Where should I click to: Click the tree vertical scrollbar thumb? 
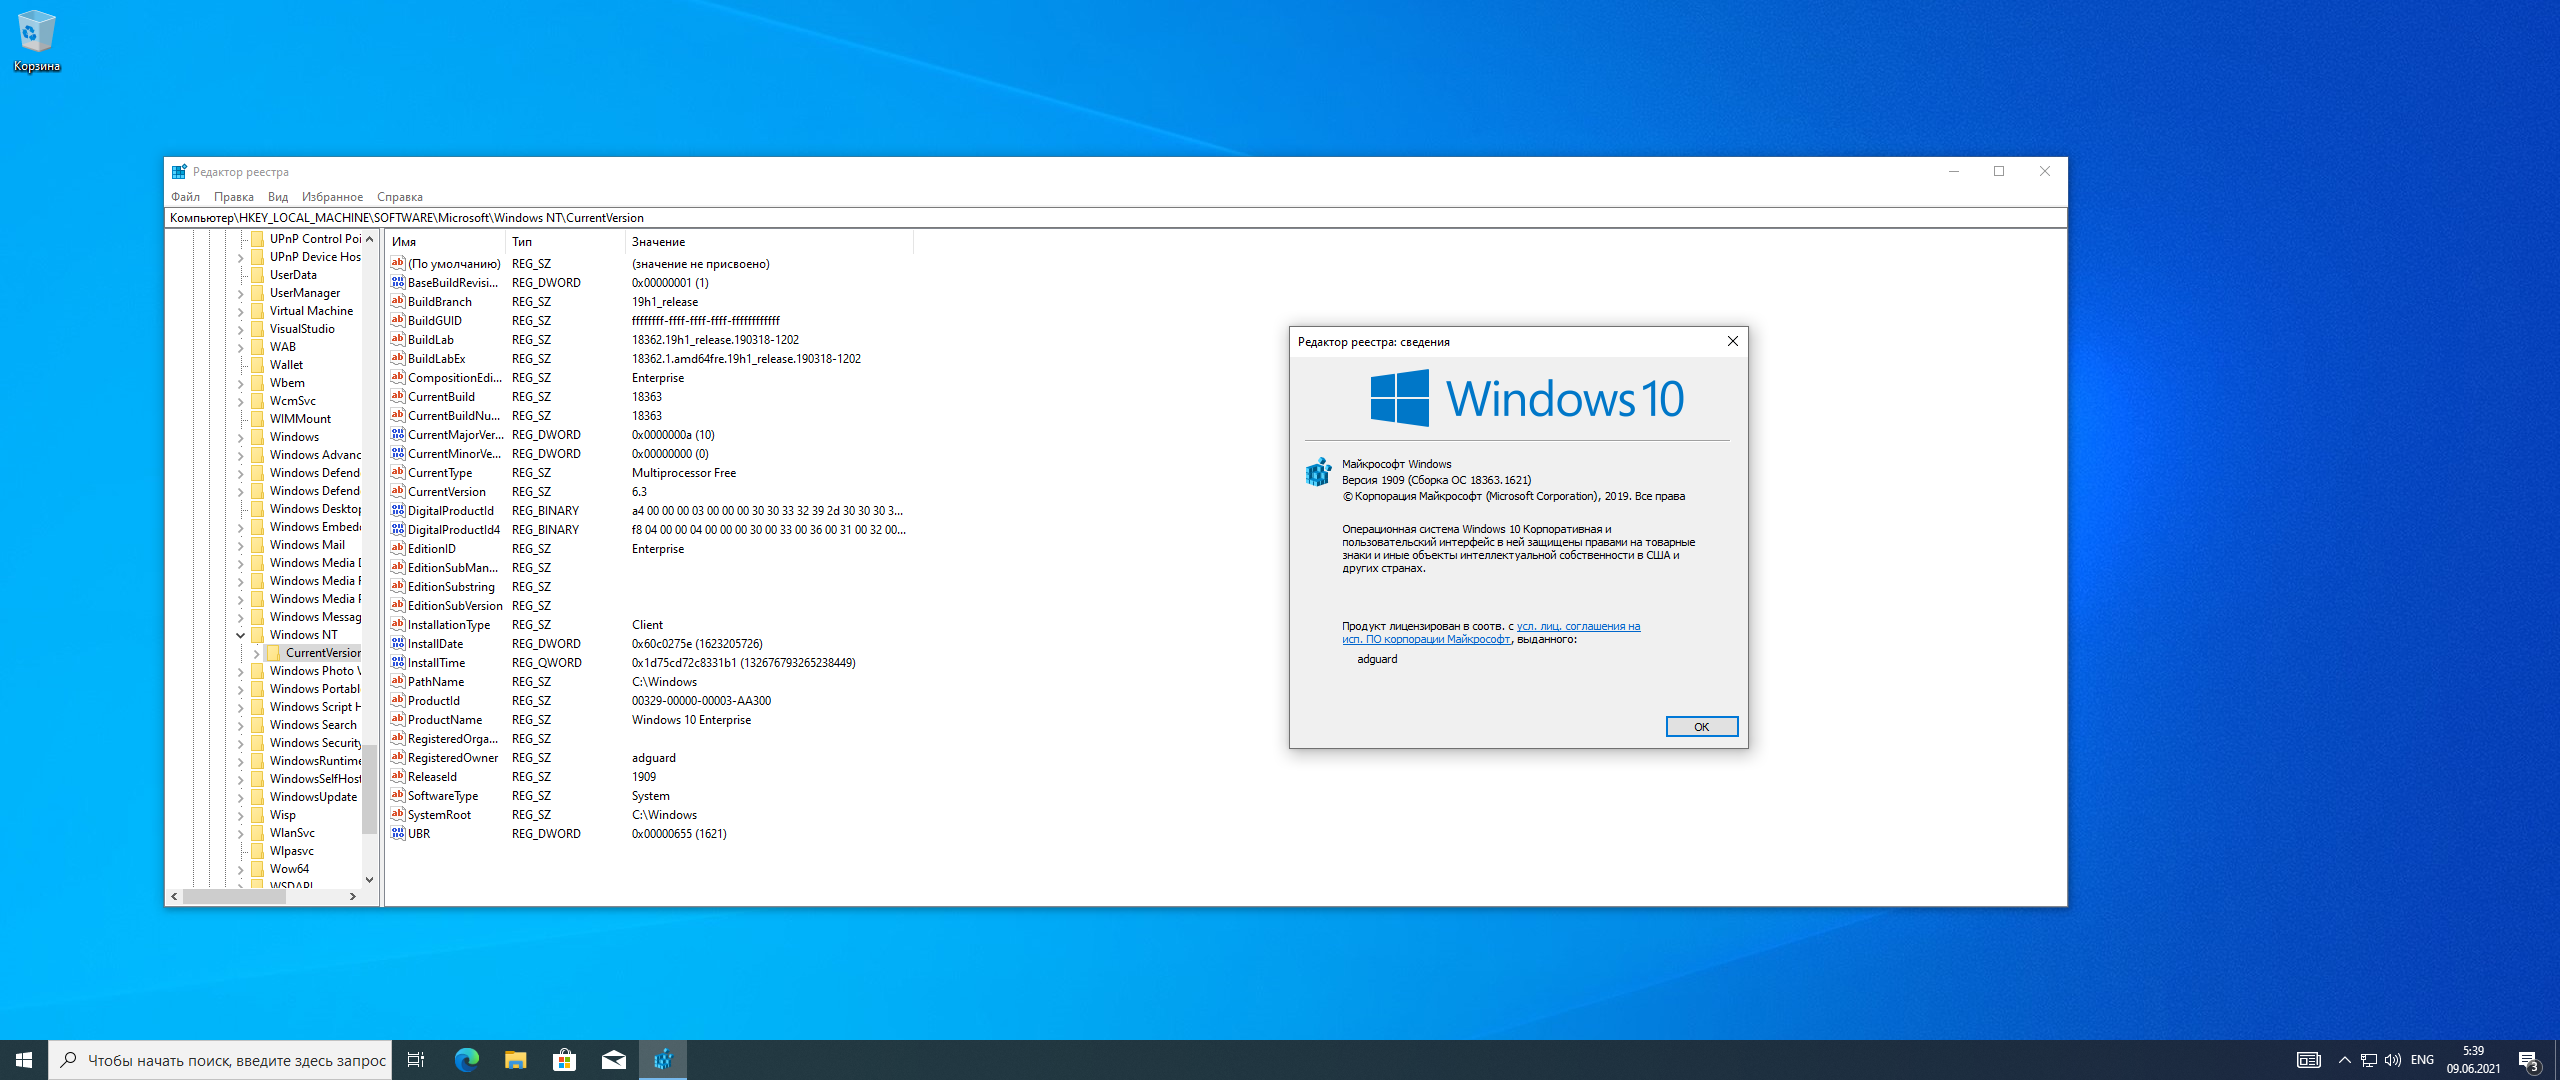369,789
